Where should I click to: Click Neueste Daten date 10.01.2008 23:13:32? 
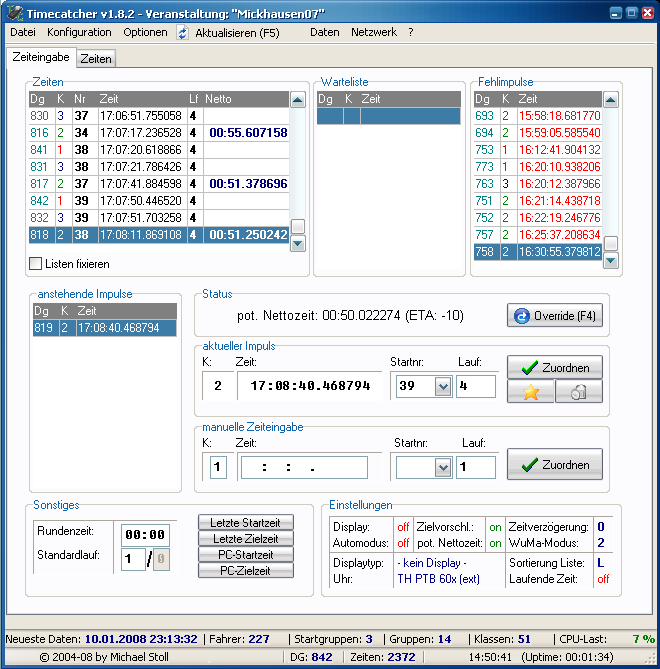click(141, 639)
